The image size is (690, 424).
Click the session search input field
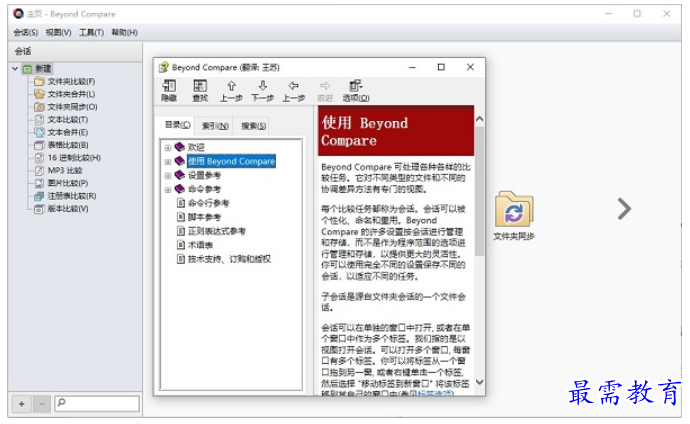coord(97,403)
